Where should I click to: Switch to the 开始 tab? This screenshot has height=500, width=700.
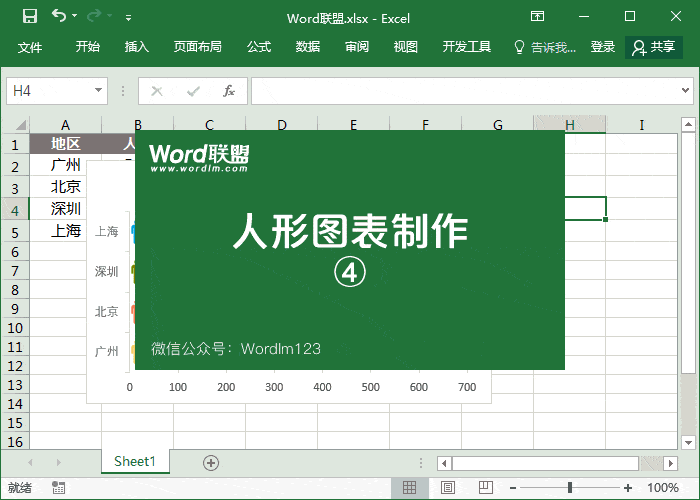88,46
